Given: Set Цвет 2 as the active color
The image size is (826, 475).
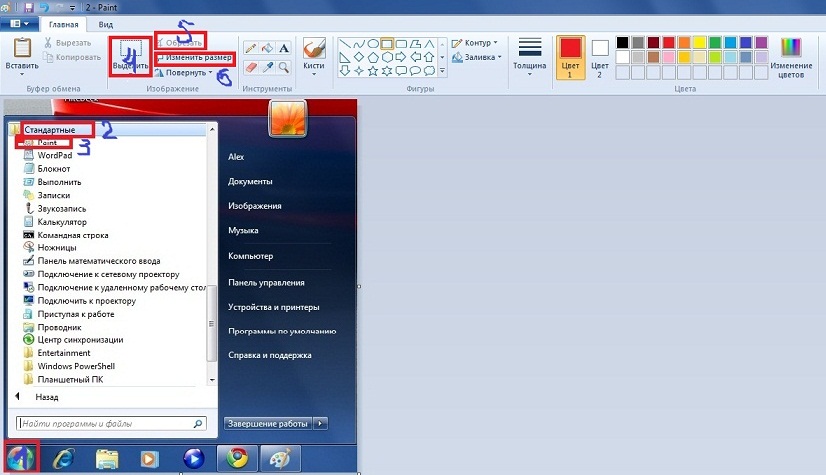Looking at the screenshot, I should pos(600,57).
